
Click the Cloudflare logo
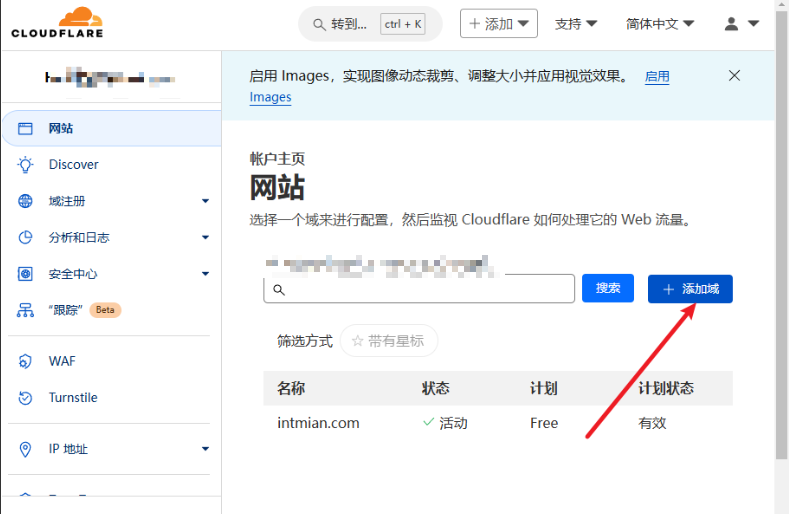coord(57,23)
